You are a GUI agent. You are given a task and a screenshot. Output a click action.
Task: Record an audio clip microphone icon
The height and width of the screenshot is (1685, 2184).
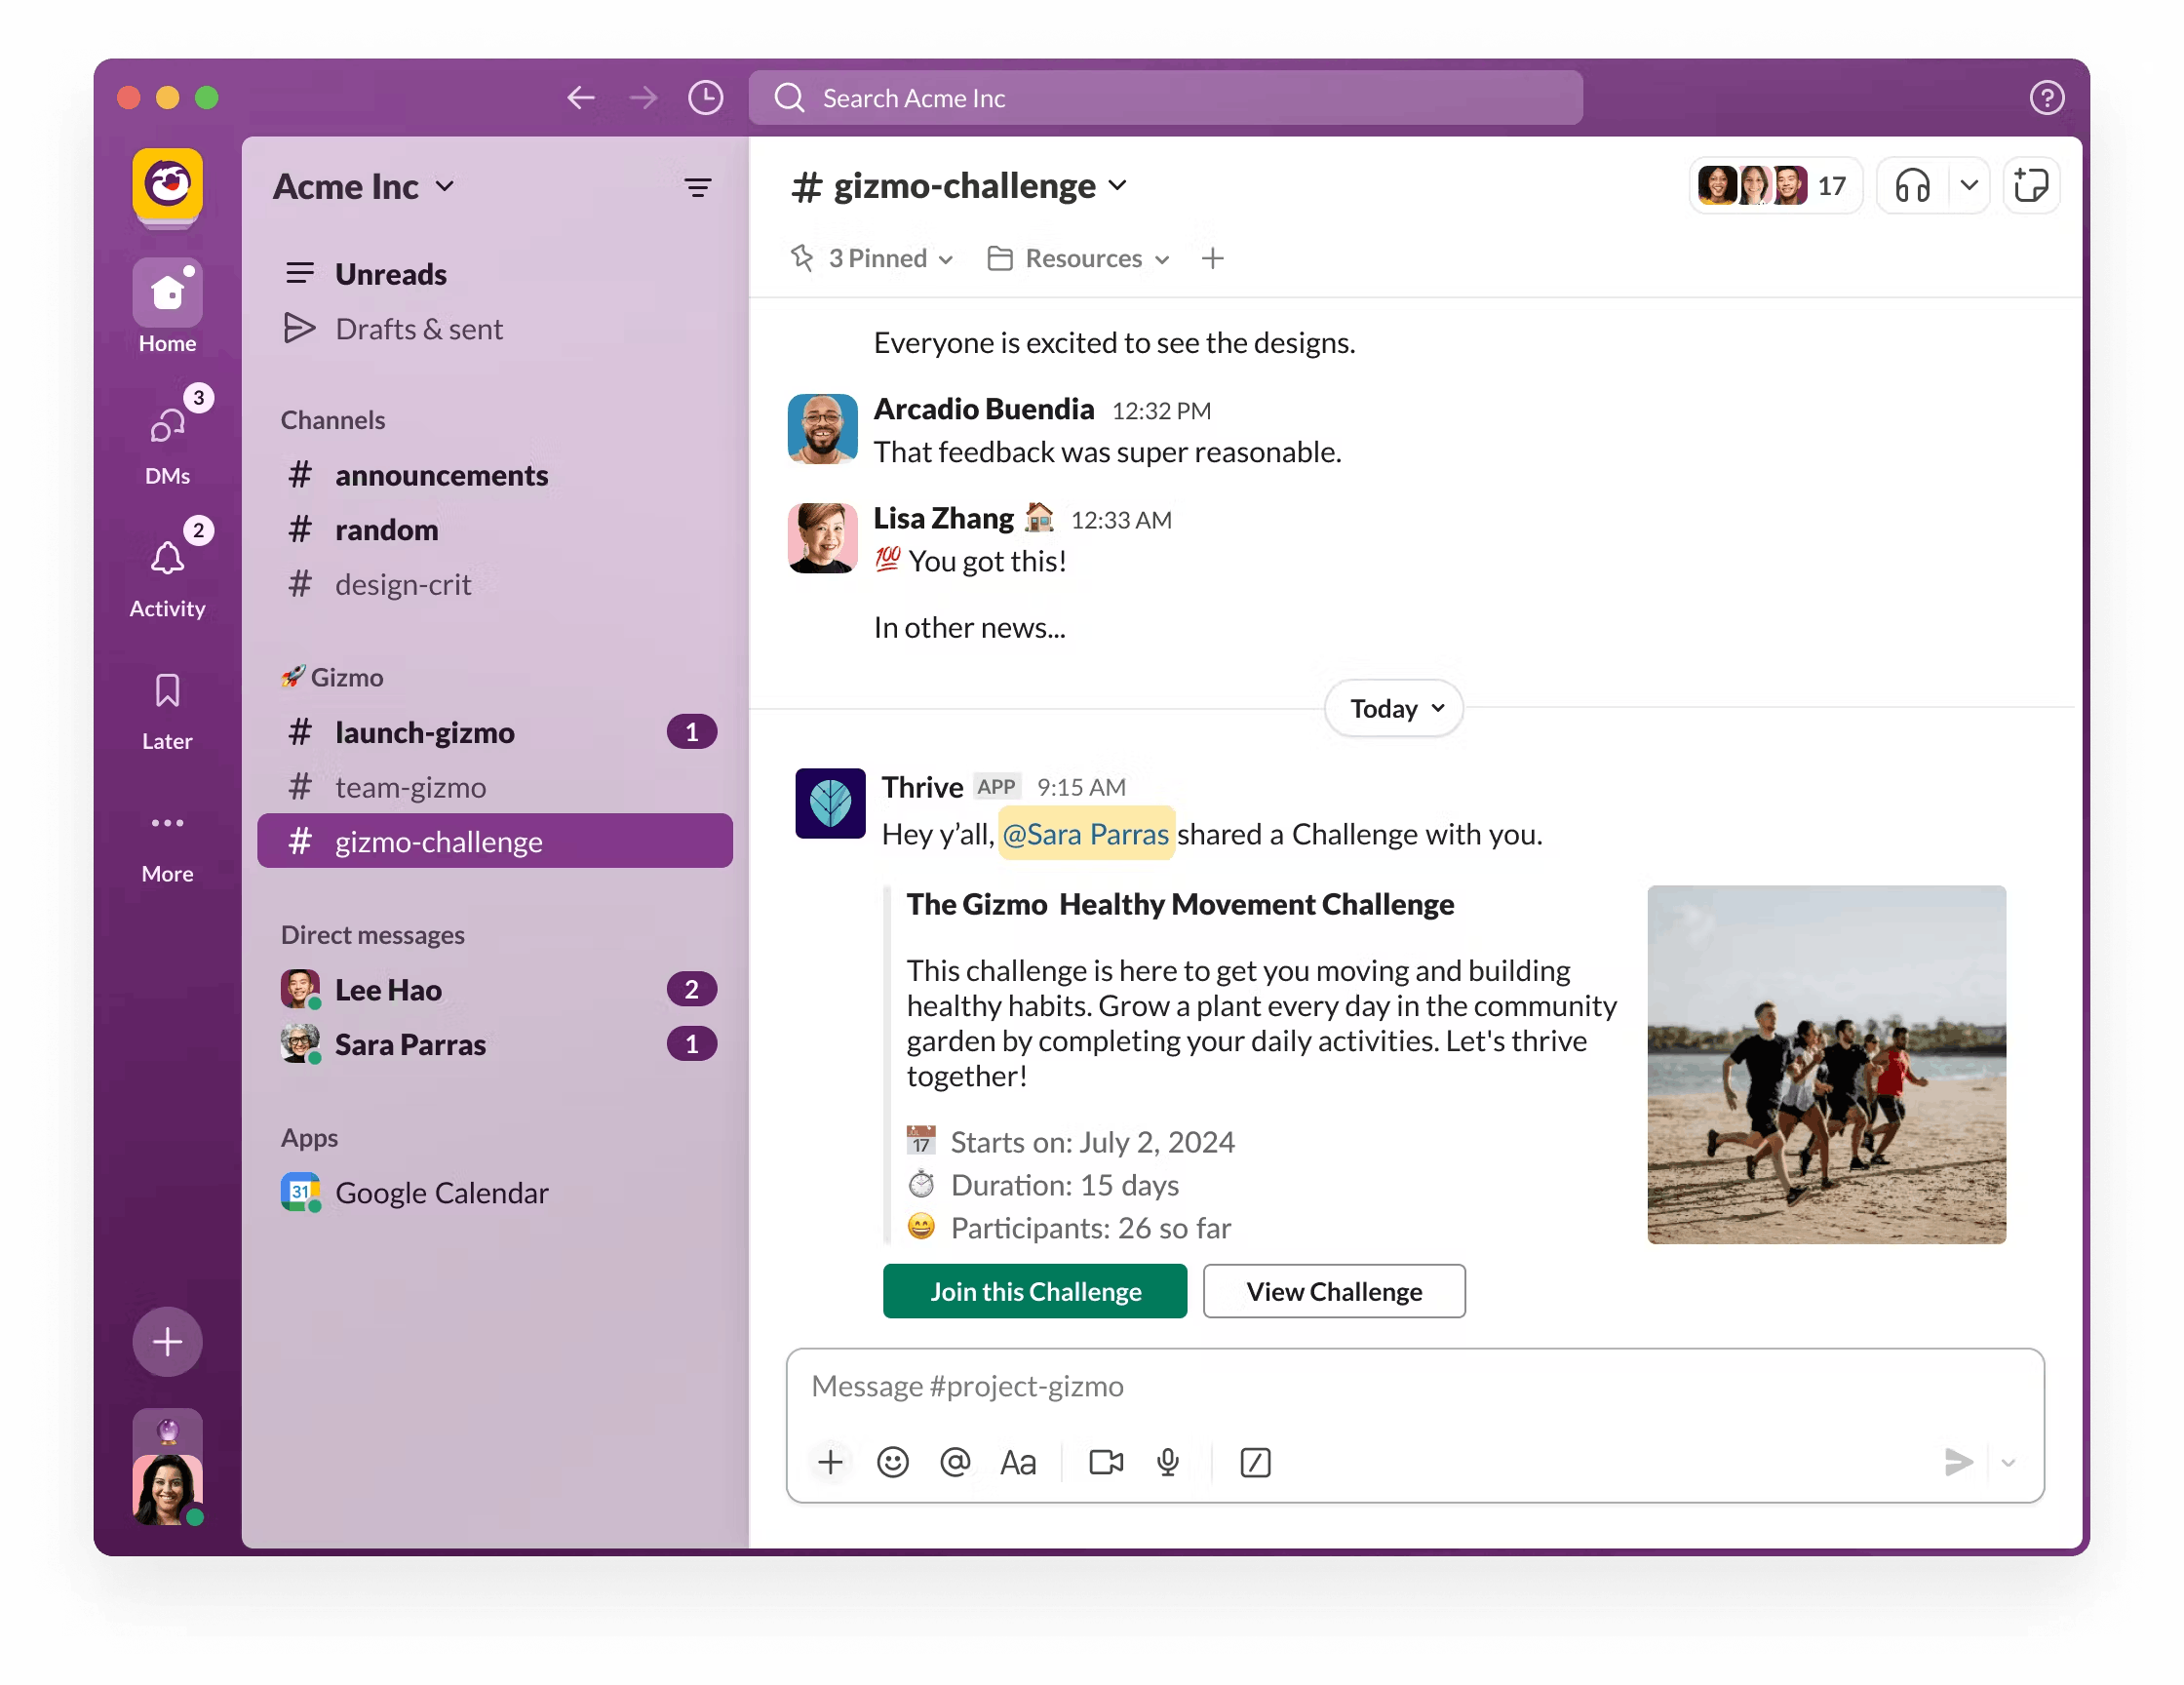1168,1463
